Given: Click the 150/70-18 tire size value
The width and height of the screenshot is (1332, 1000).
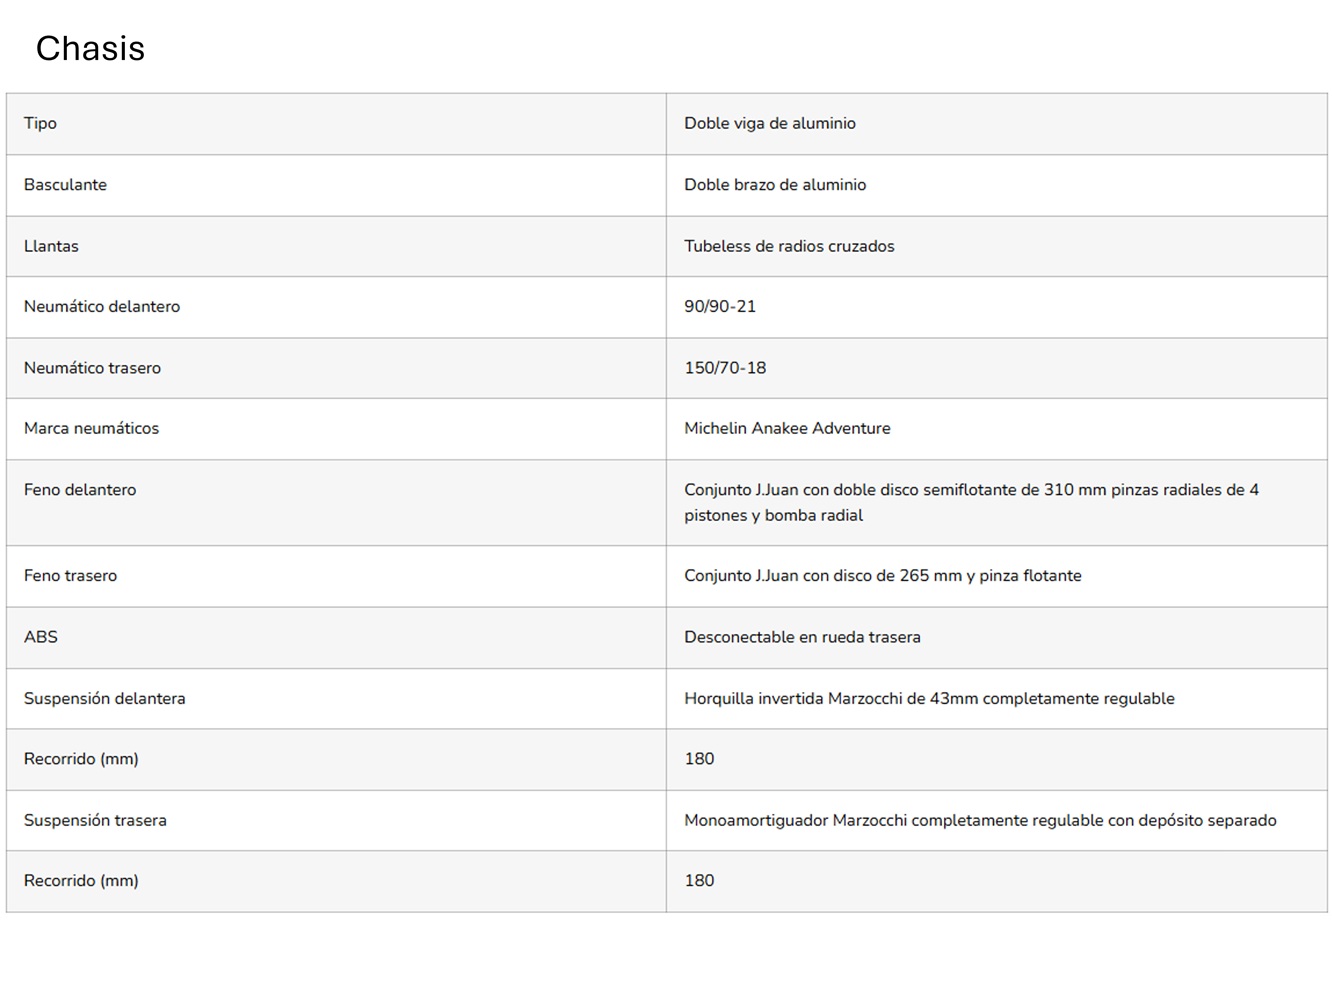Looking at the screenshot, I should pyautogui.click(x=725, y=368).
